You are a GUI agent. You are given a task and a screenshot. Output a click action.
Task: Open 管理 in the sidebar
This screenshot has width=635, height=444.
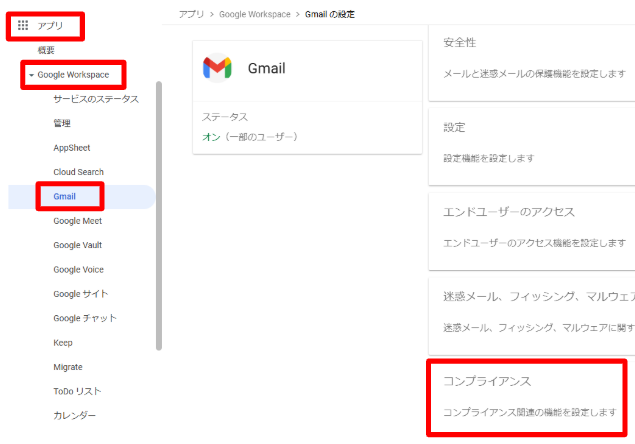[x=62, y=123]
